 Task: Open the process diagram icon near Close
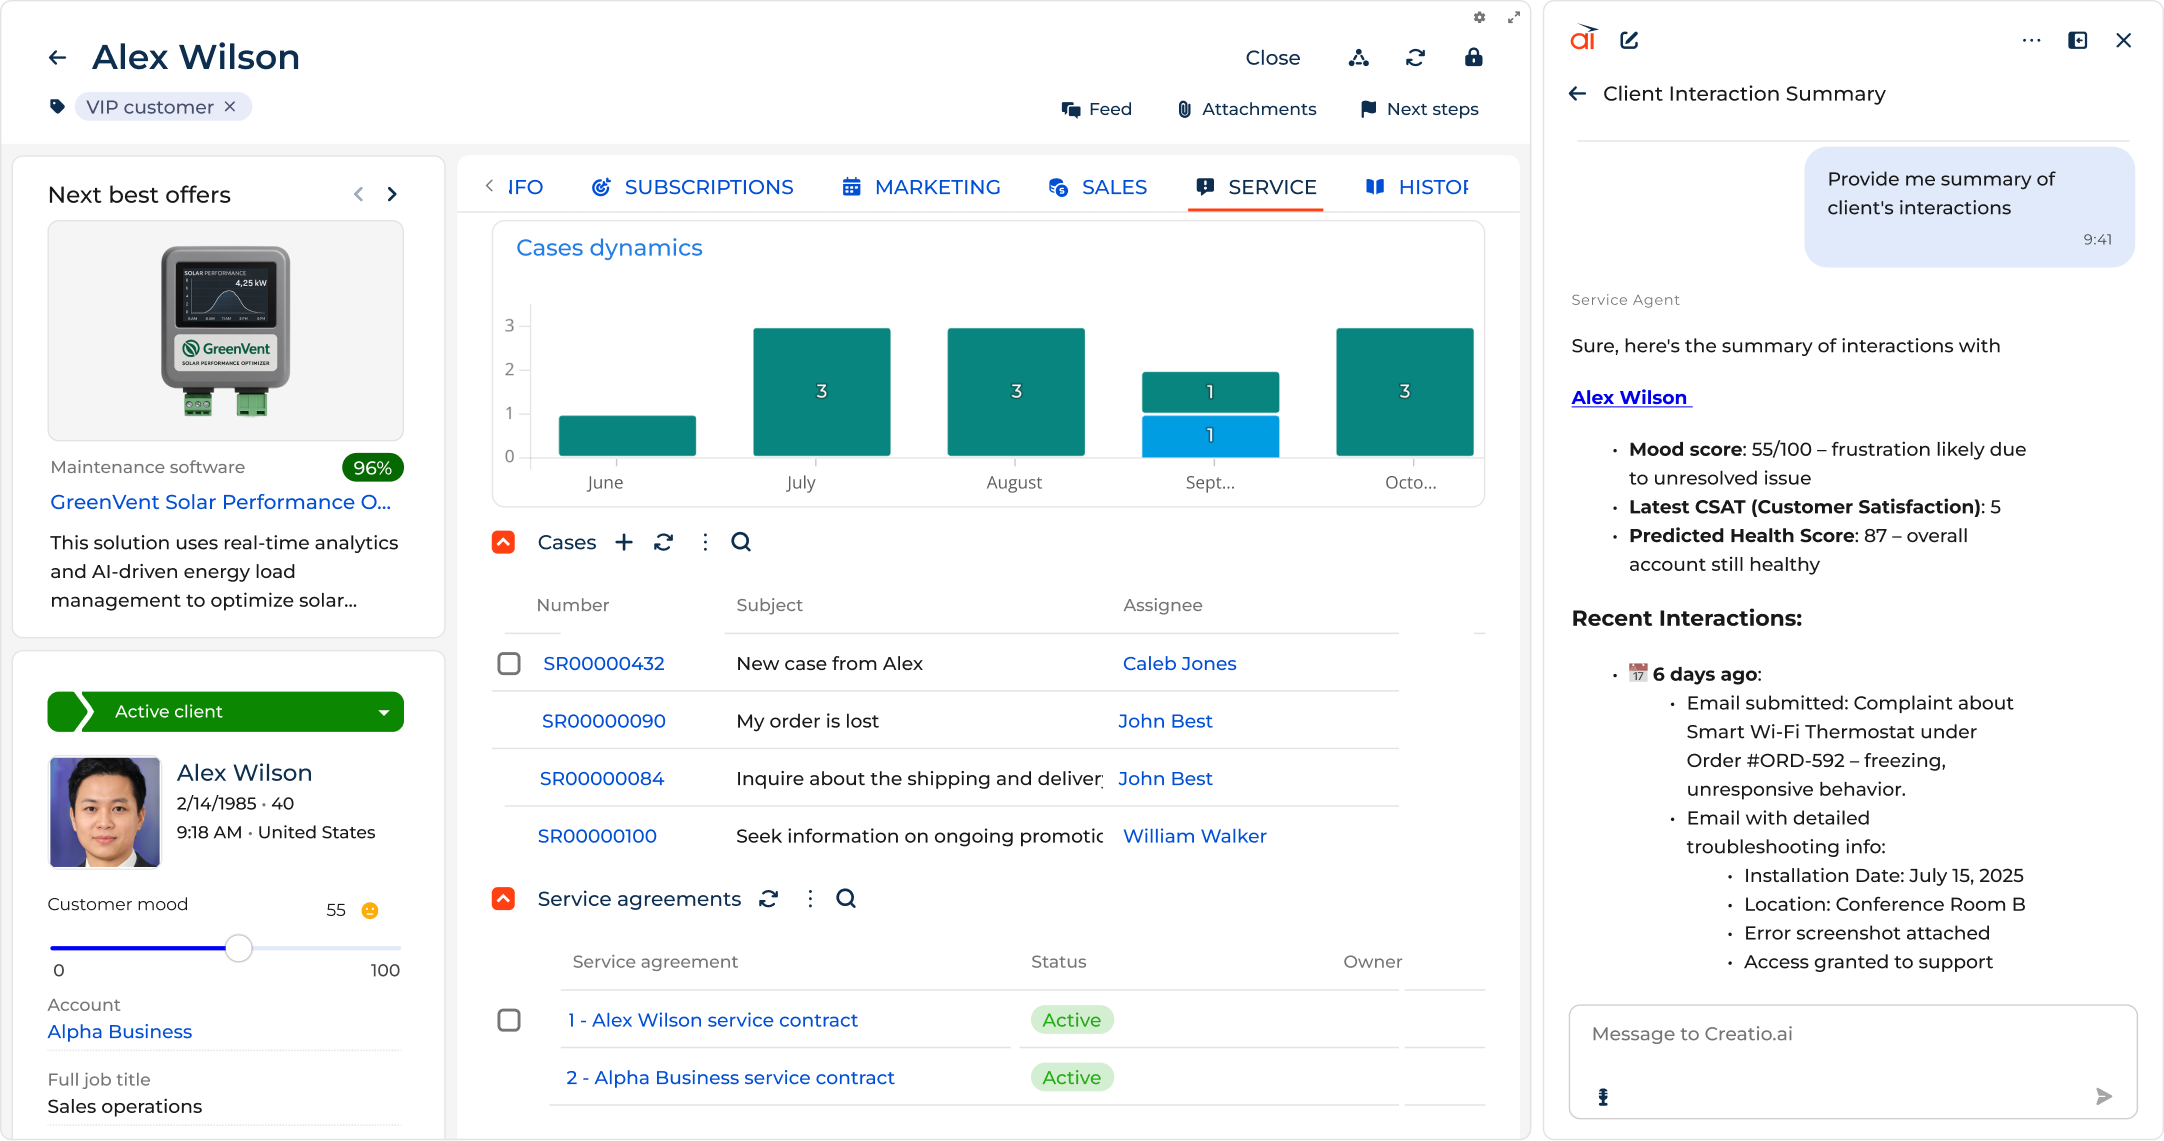pyautogui.click(x=1359, y=57)
